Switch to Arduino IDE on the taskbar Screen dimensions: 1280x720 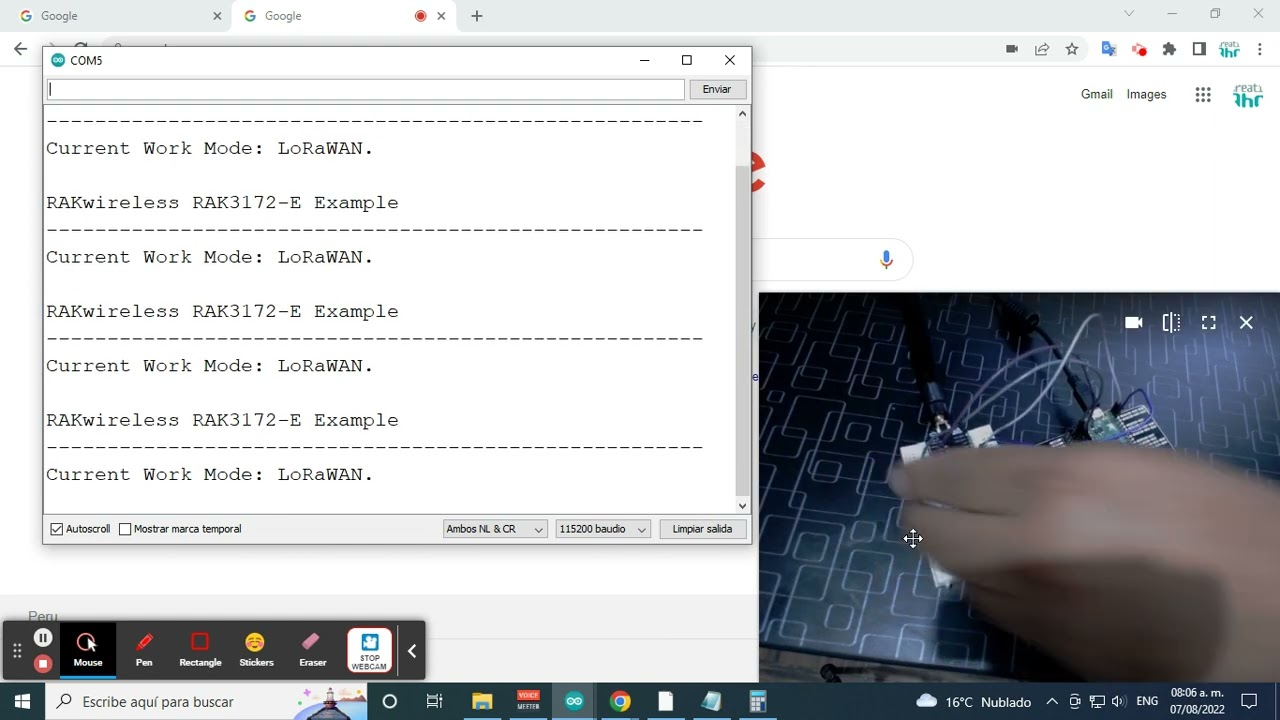[x=574, y=701]
